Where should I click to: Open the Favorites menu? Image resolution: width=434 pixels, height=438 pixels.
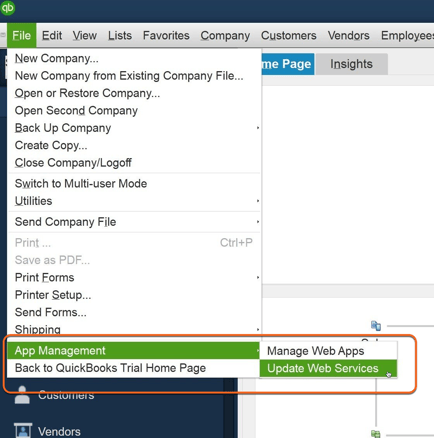(166, 35)
